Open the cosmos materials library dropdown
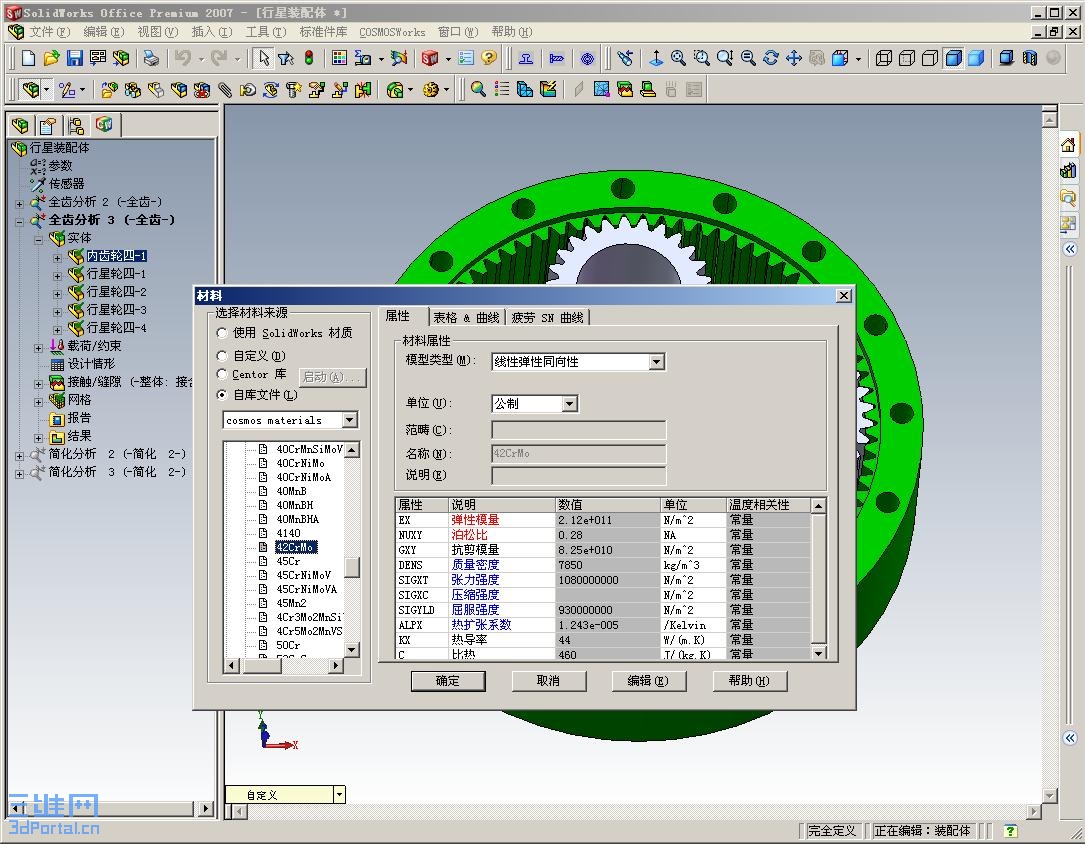The height and width of the screenshot is (844, 1085). tap(350, 420)
